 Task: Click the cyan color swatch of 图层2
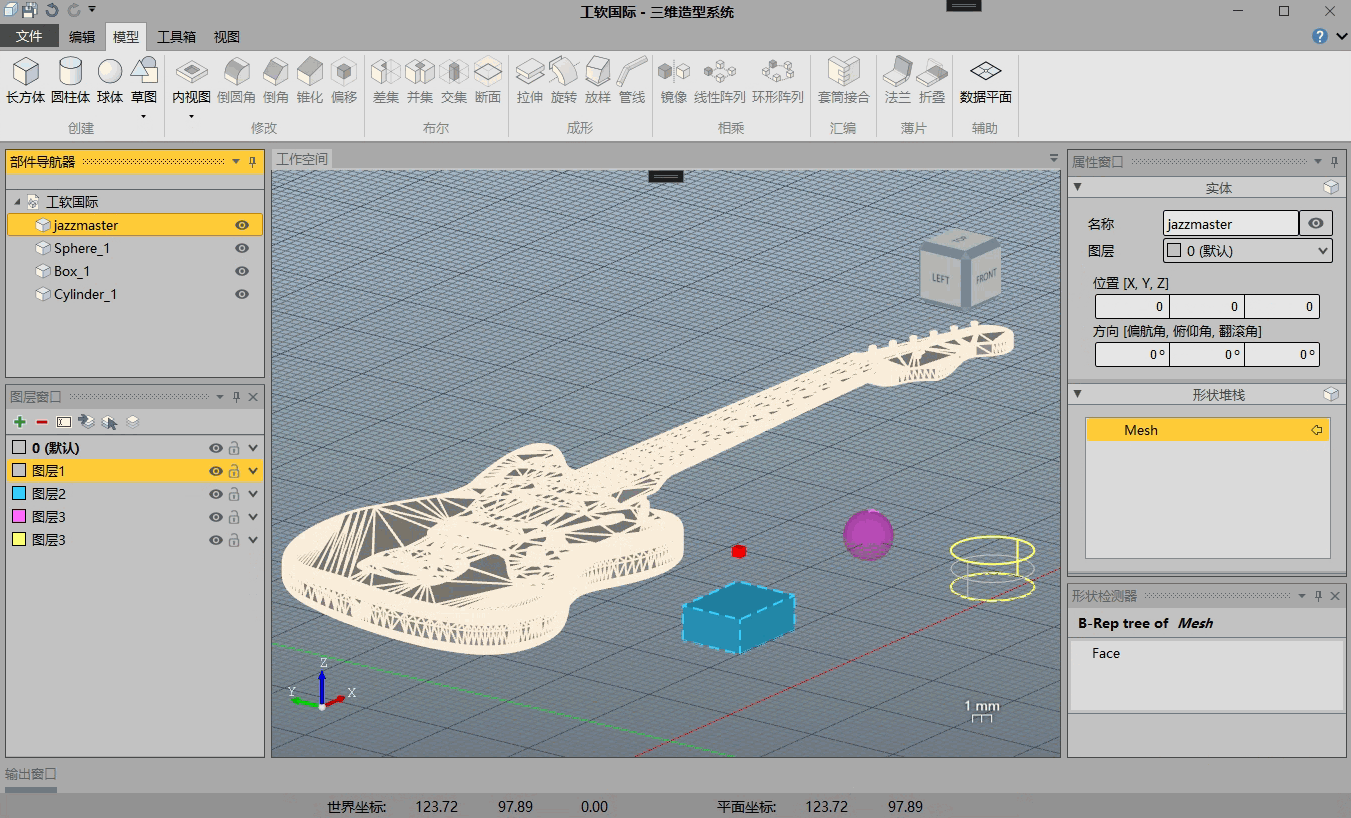tap(18, 494)
